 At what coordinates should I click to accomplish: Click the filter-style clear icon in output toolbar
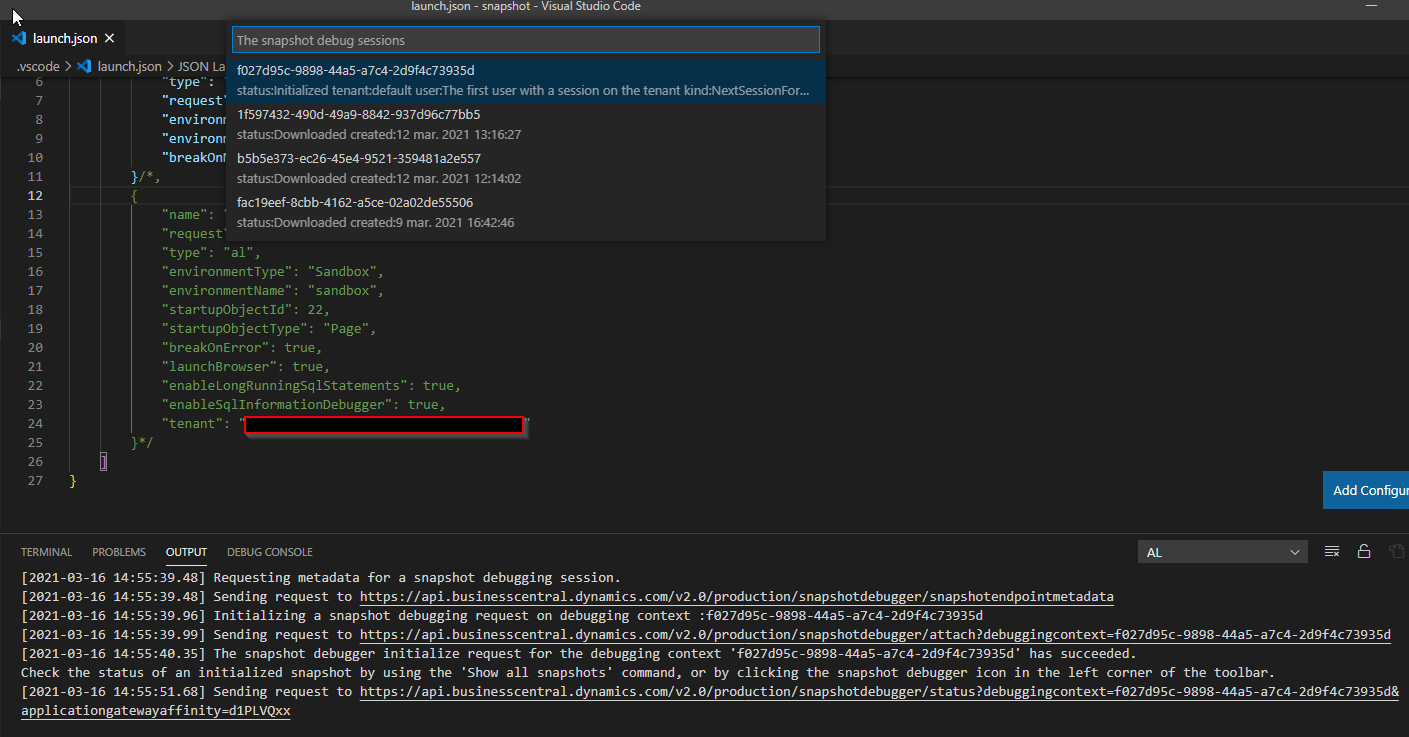coord(1332,551)
